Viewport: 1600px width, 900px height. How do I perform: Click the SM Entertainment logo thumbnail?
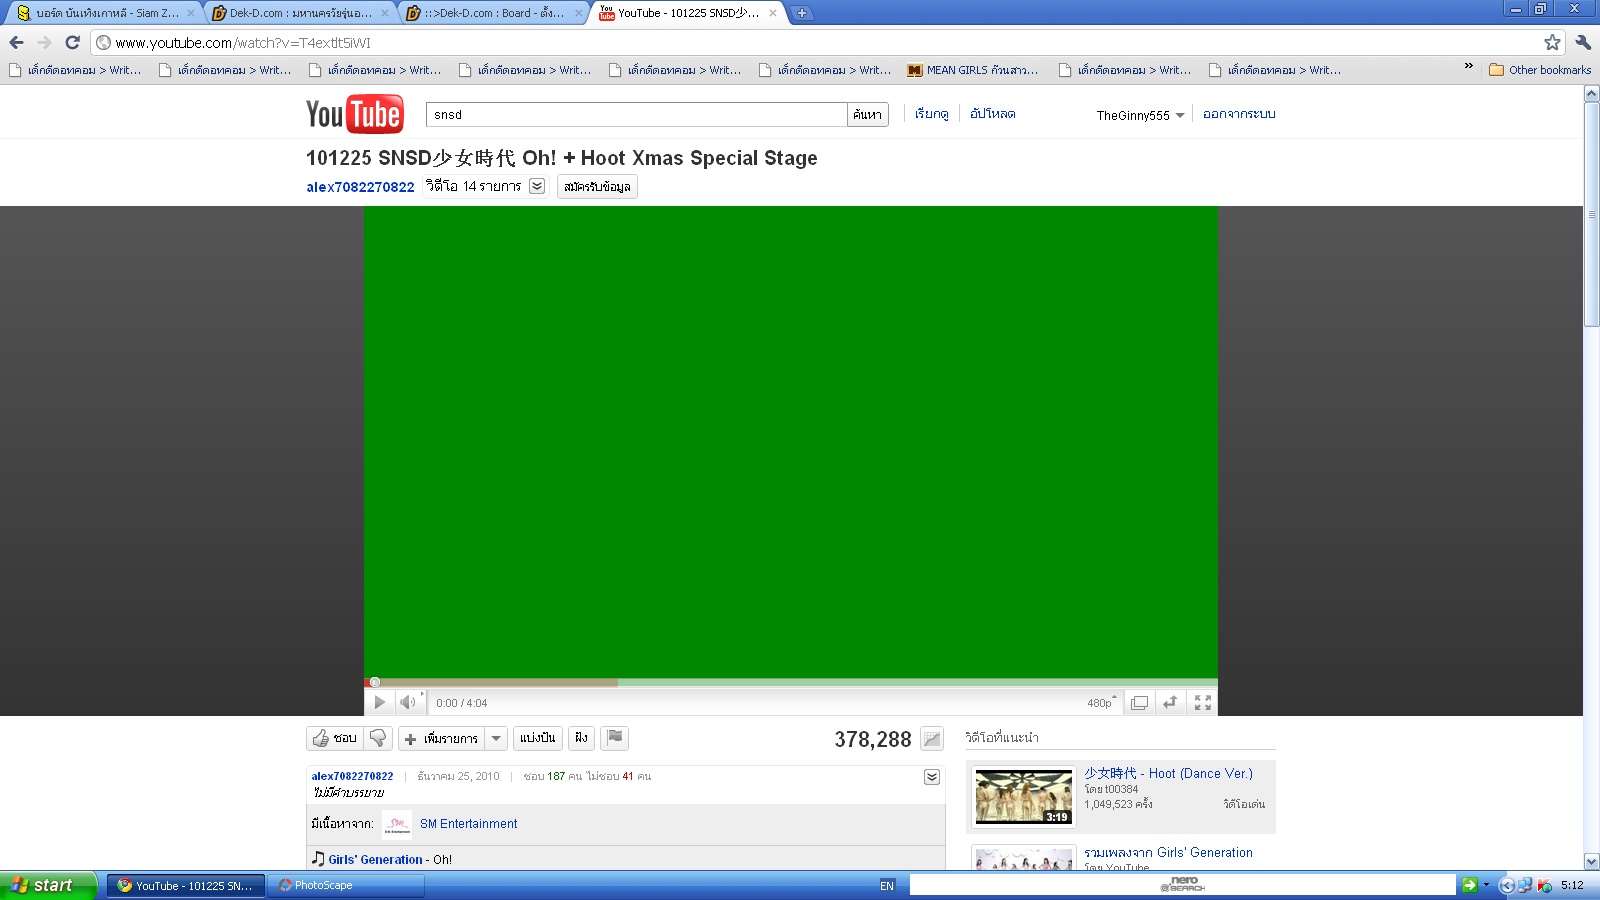397,824
